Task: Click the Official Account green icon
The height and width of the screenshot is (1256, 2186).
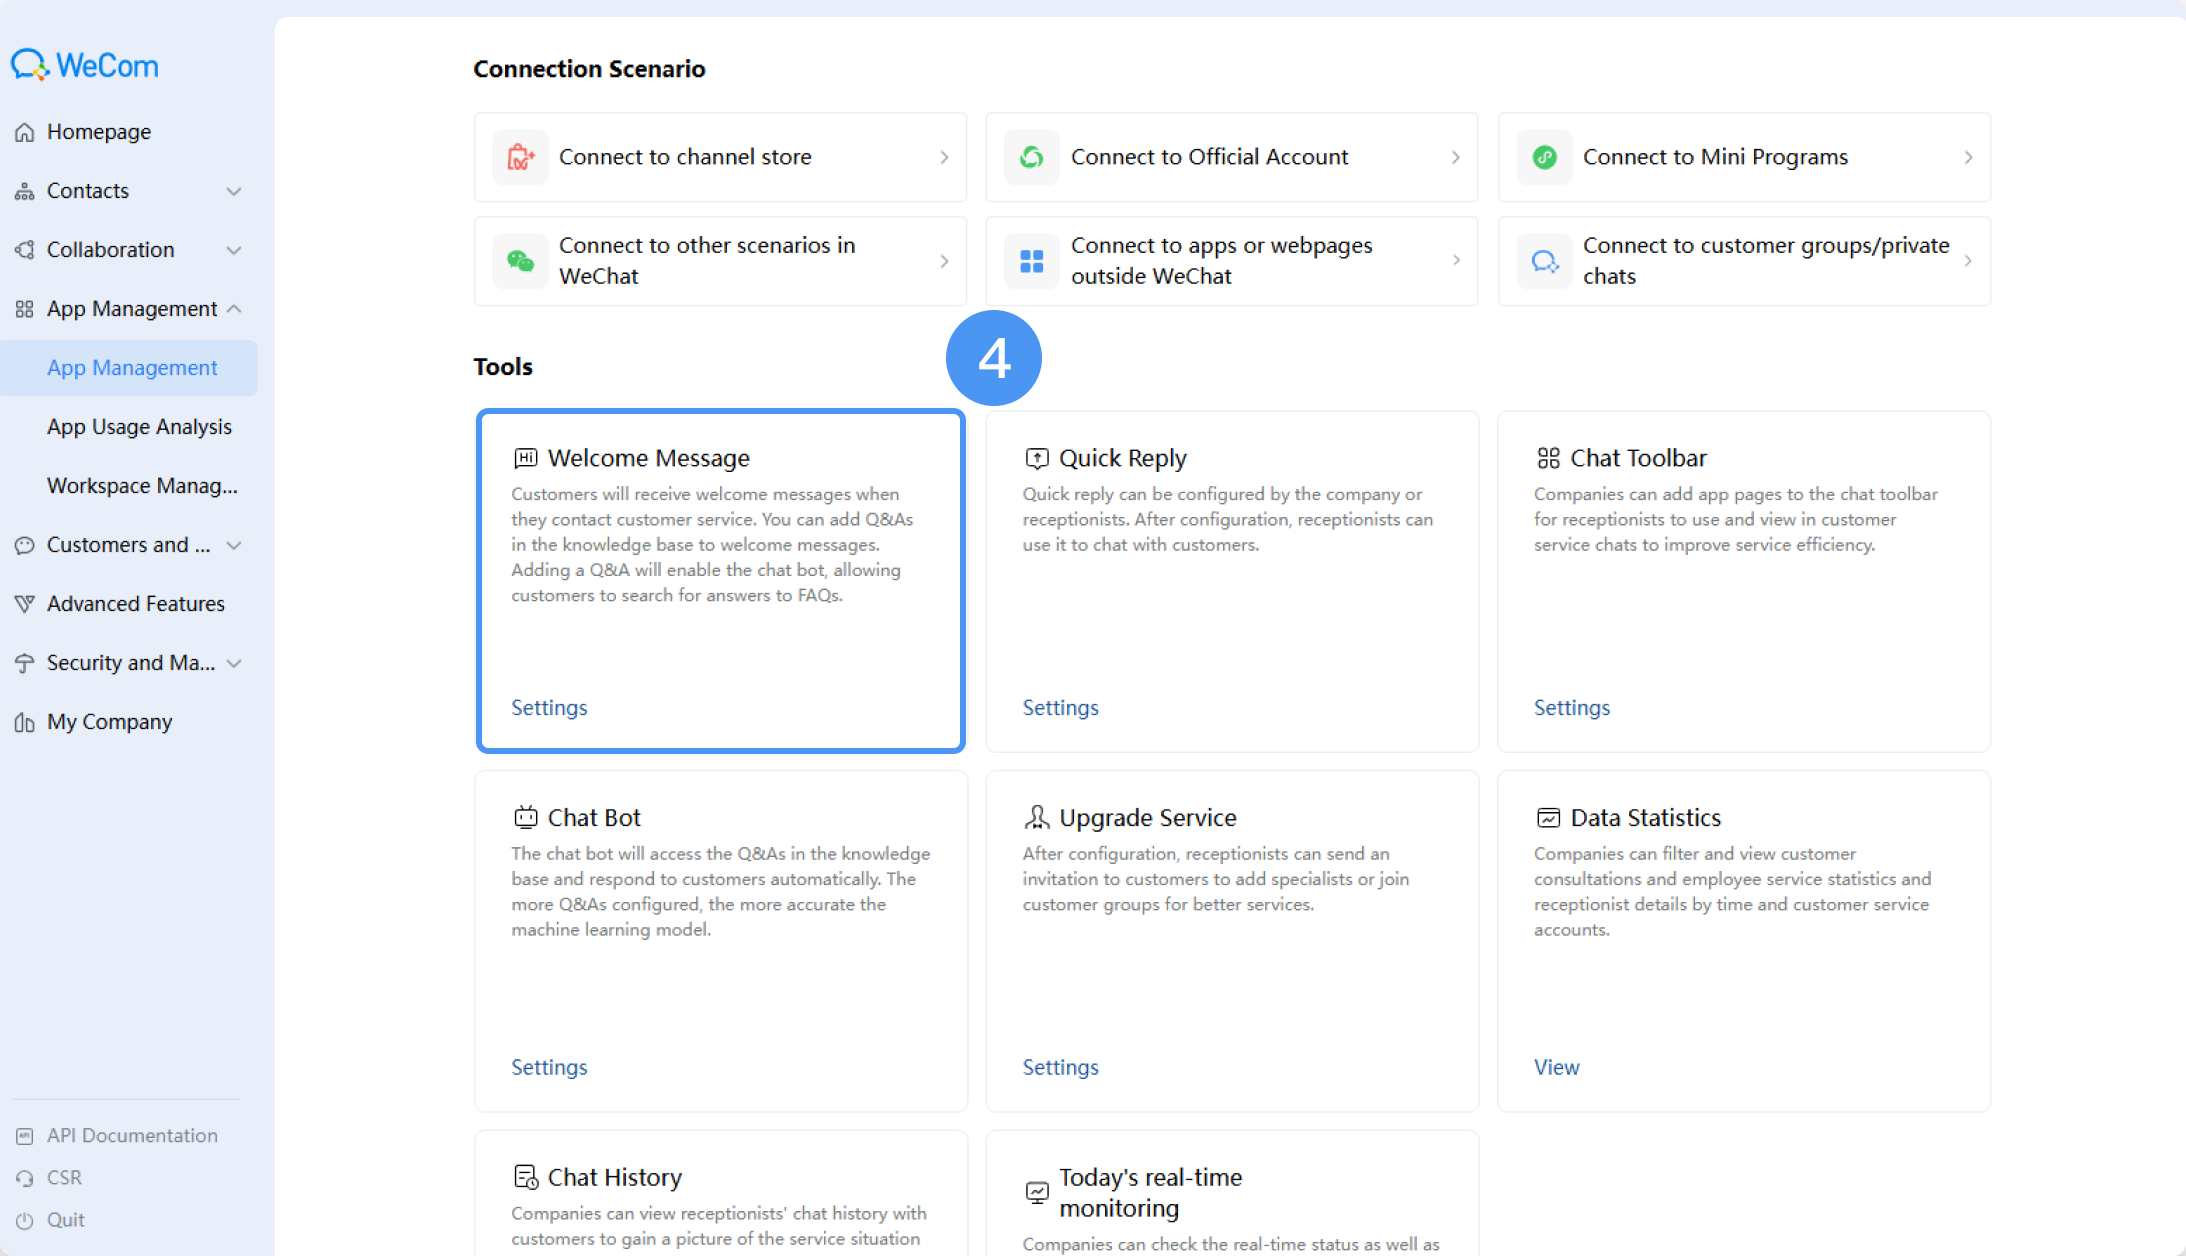Action: [x=1032, y=157]
